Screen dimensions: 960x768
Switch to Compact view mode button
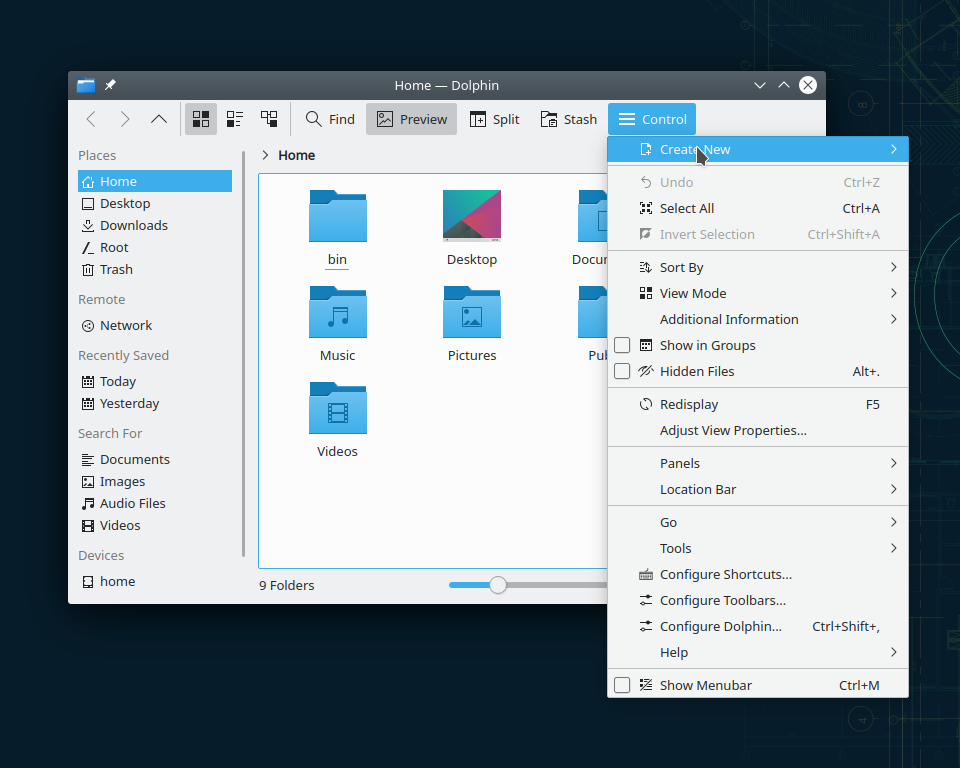coord(234,119)
